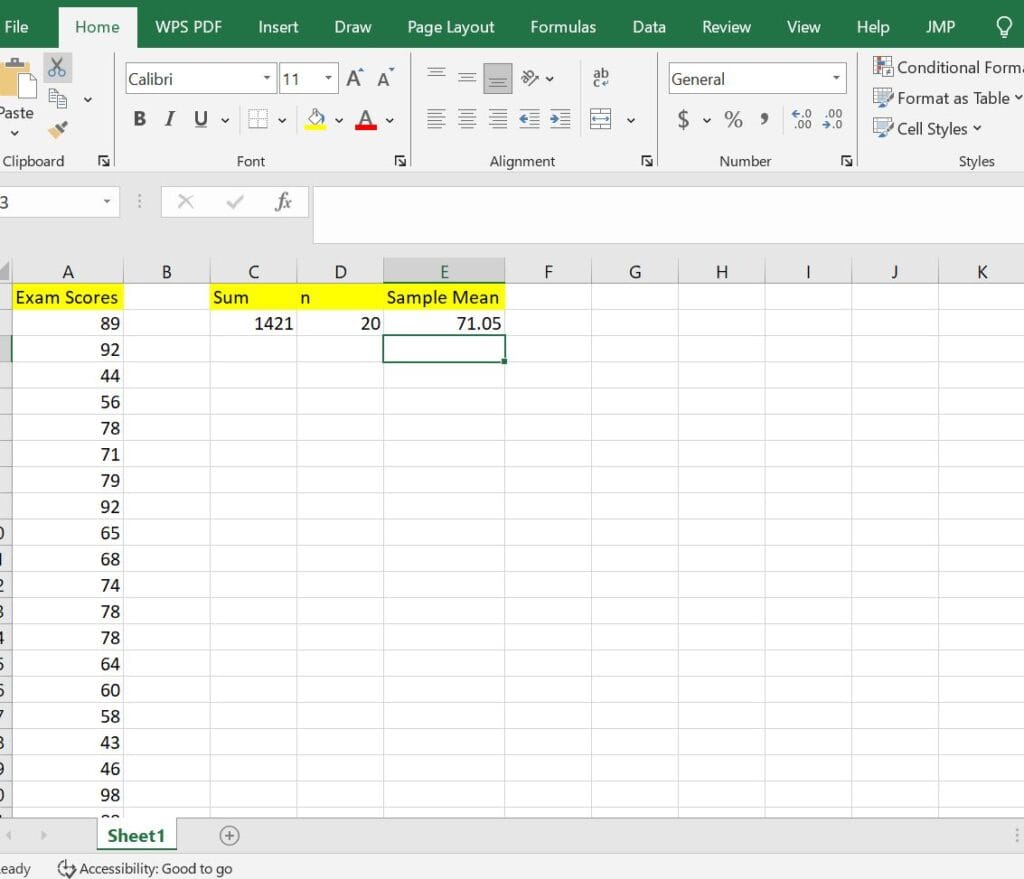Click the Sheet1 tab
The width and height of the screenshot is (1024, 879).
tap(136, 835)
